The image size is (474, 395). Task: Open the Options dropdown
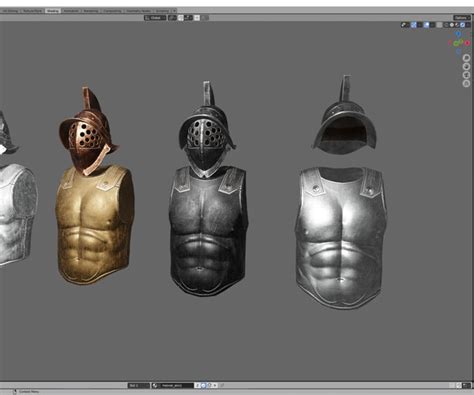462,18
